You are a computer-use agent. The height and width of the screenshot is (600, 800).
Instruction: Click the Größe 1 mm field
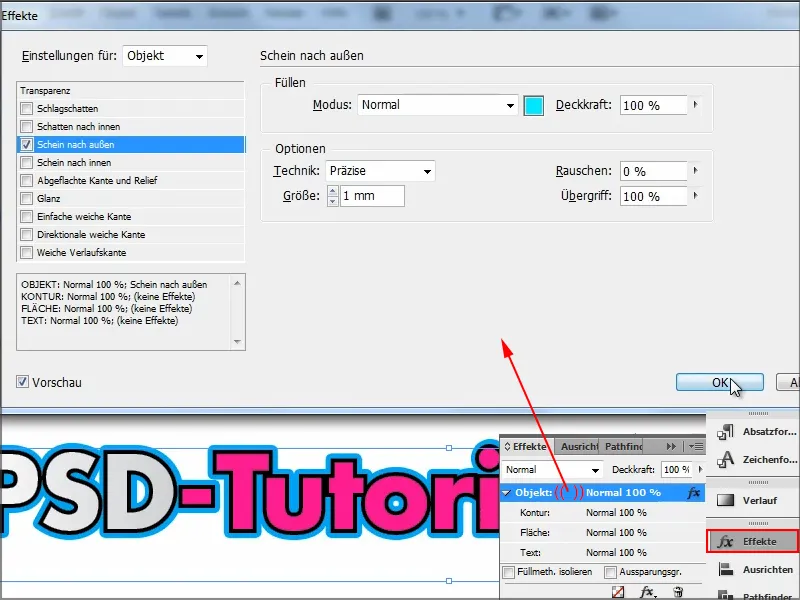pyautogui.click(x=372, y=196)
